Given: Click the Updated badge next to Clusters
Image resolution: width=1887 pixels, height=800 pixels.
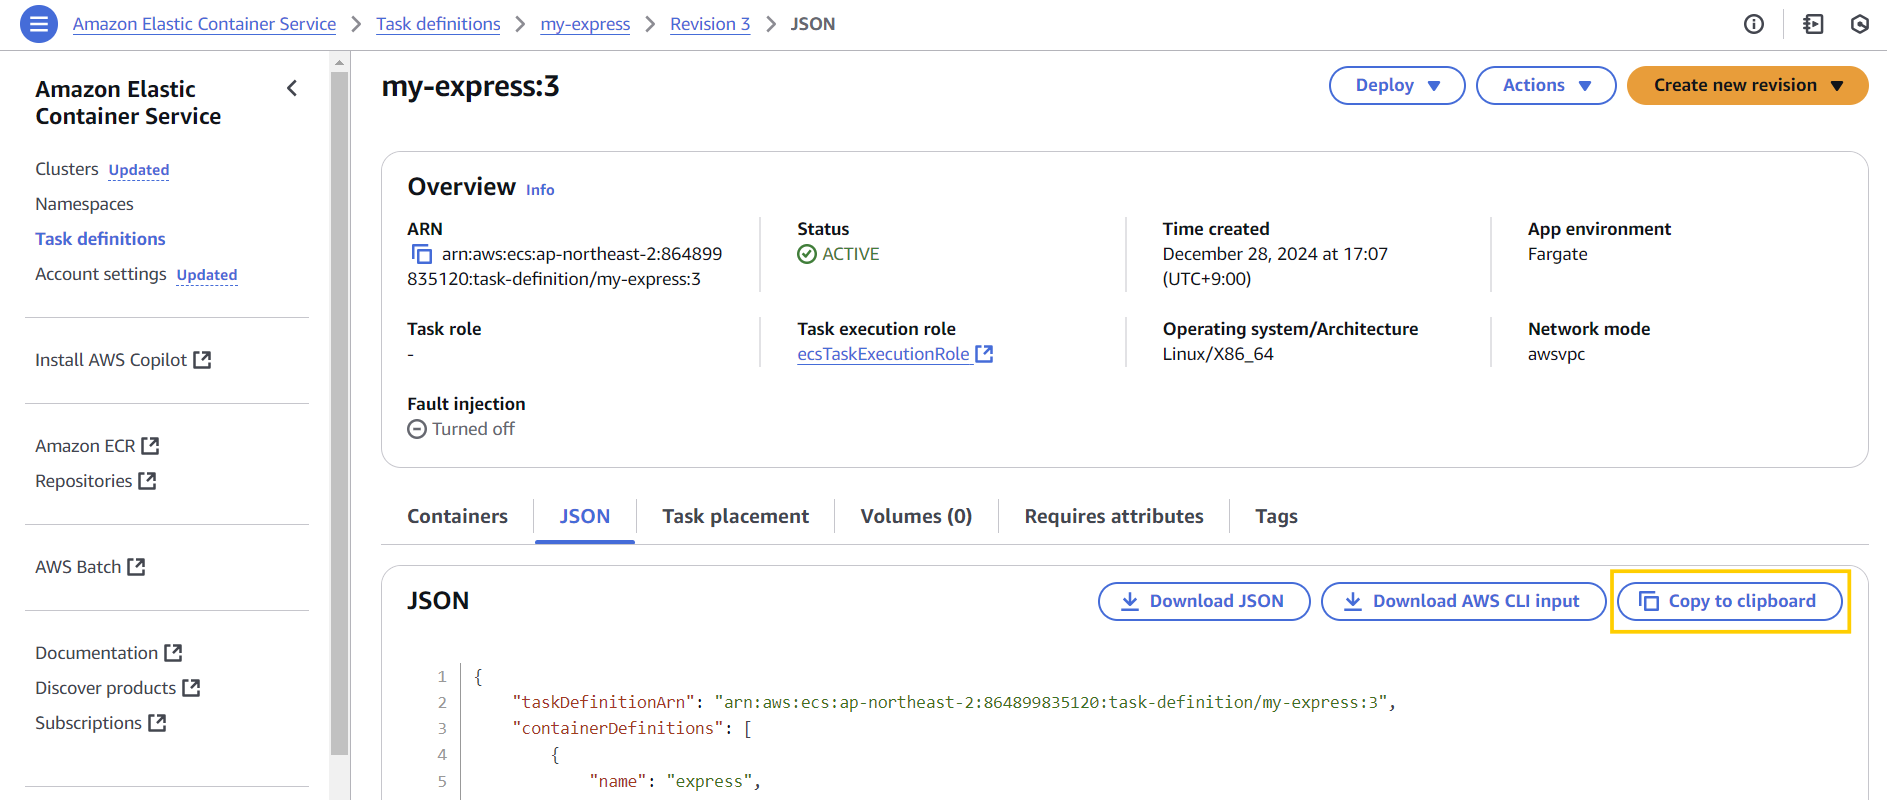Looking at the screenshot, I should click(x=139, y=170).
